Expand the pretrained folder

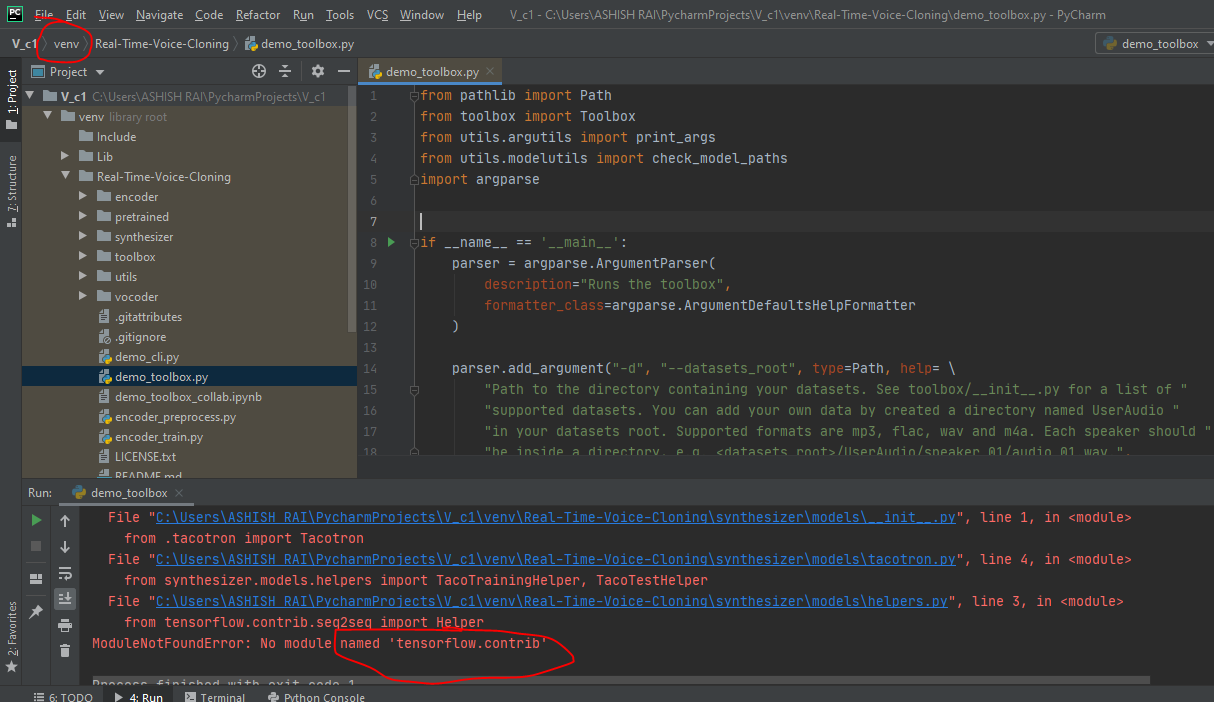click(84, 217)
